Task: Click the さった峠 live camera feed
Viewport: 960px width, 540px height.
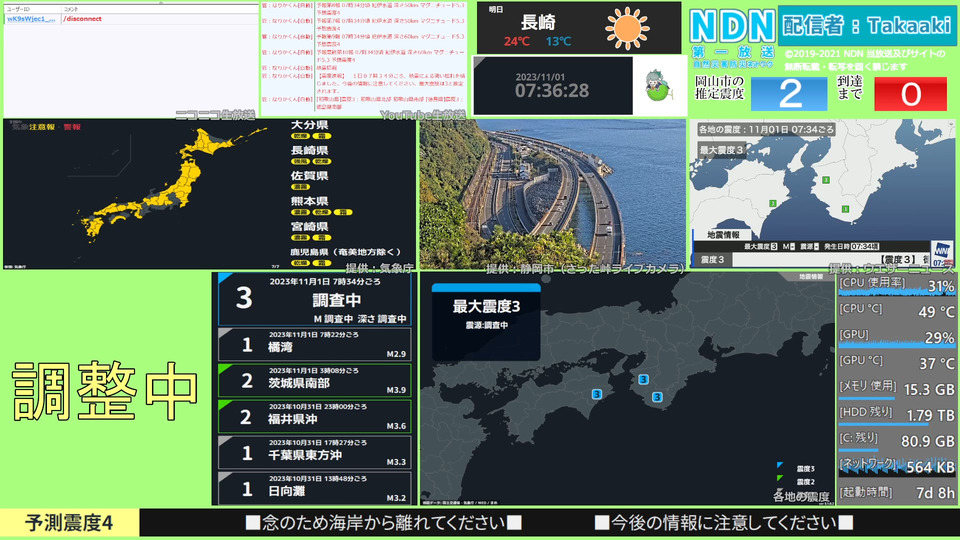Action: coord(552,194)
